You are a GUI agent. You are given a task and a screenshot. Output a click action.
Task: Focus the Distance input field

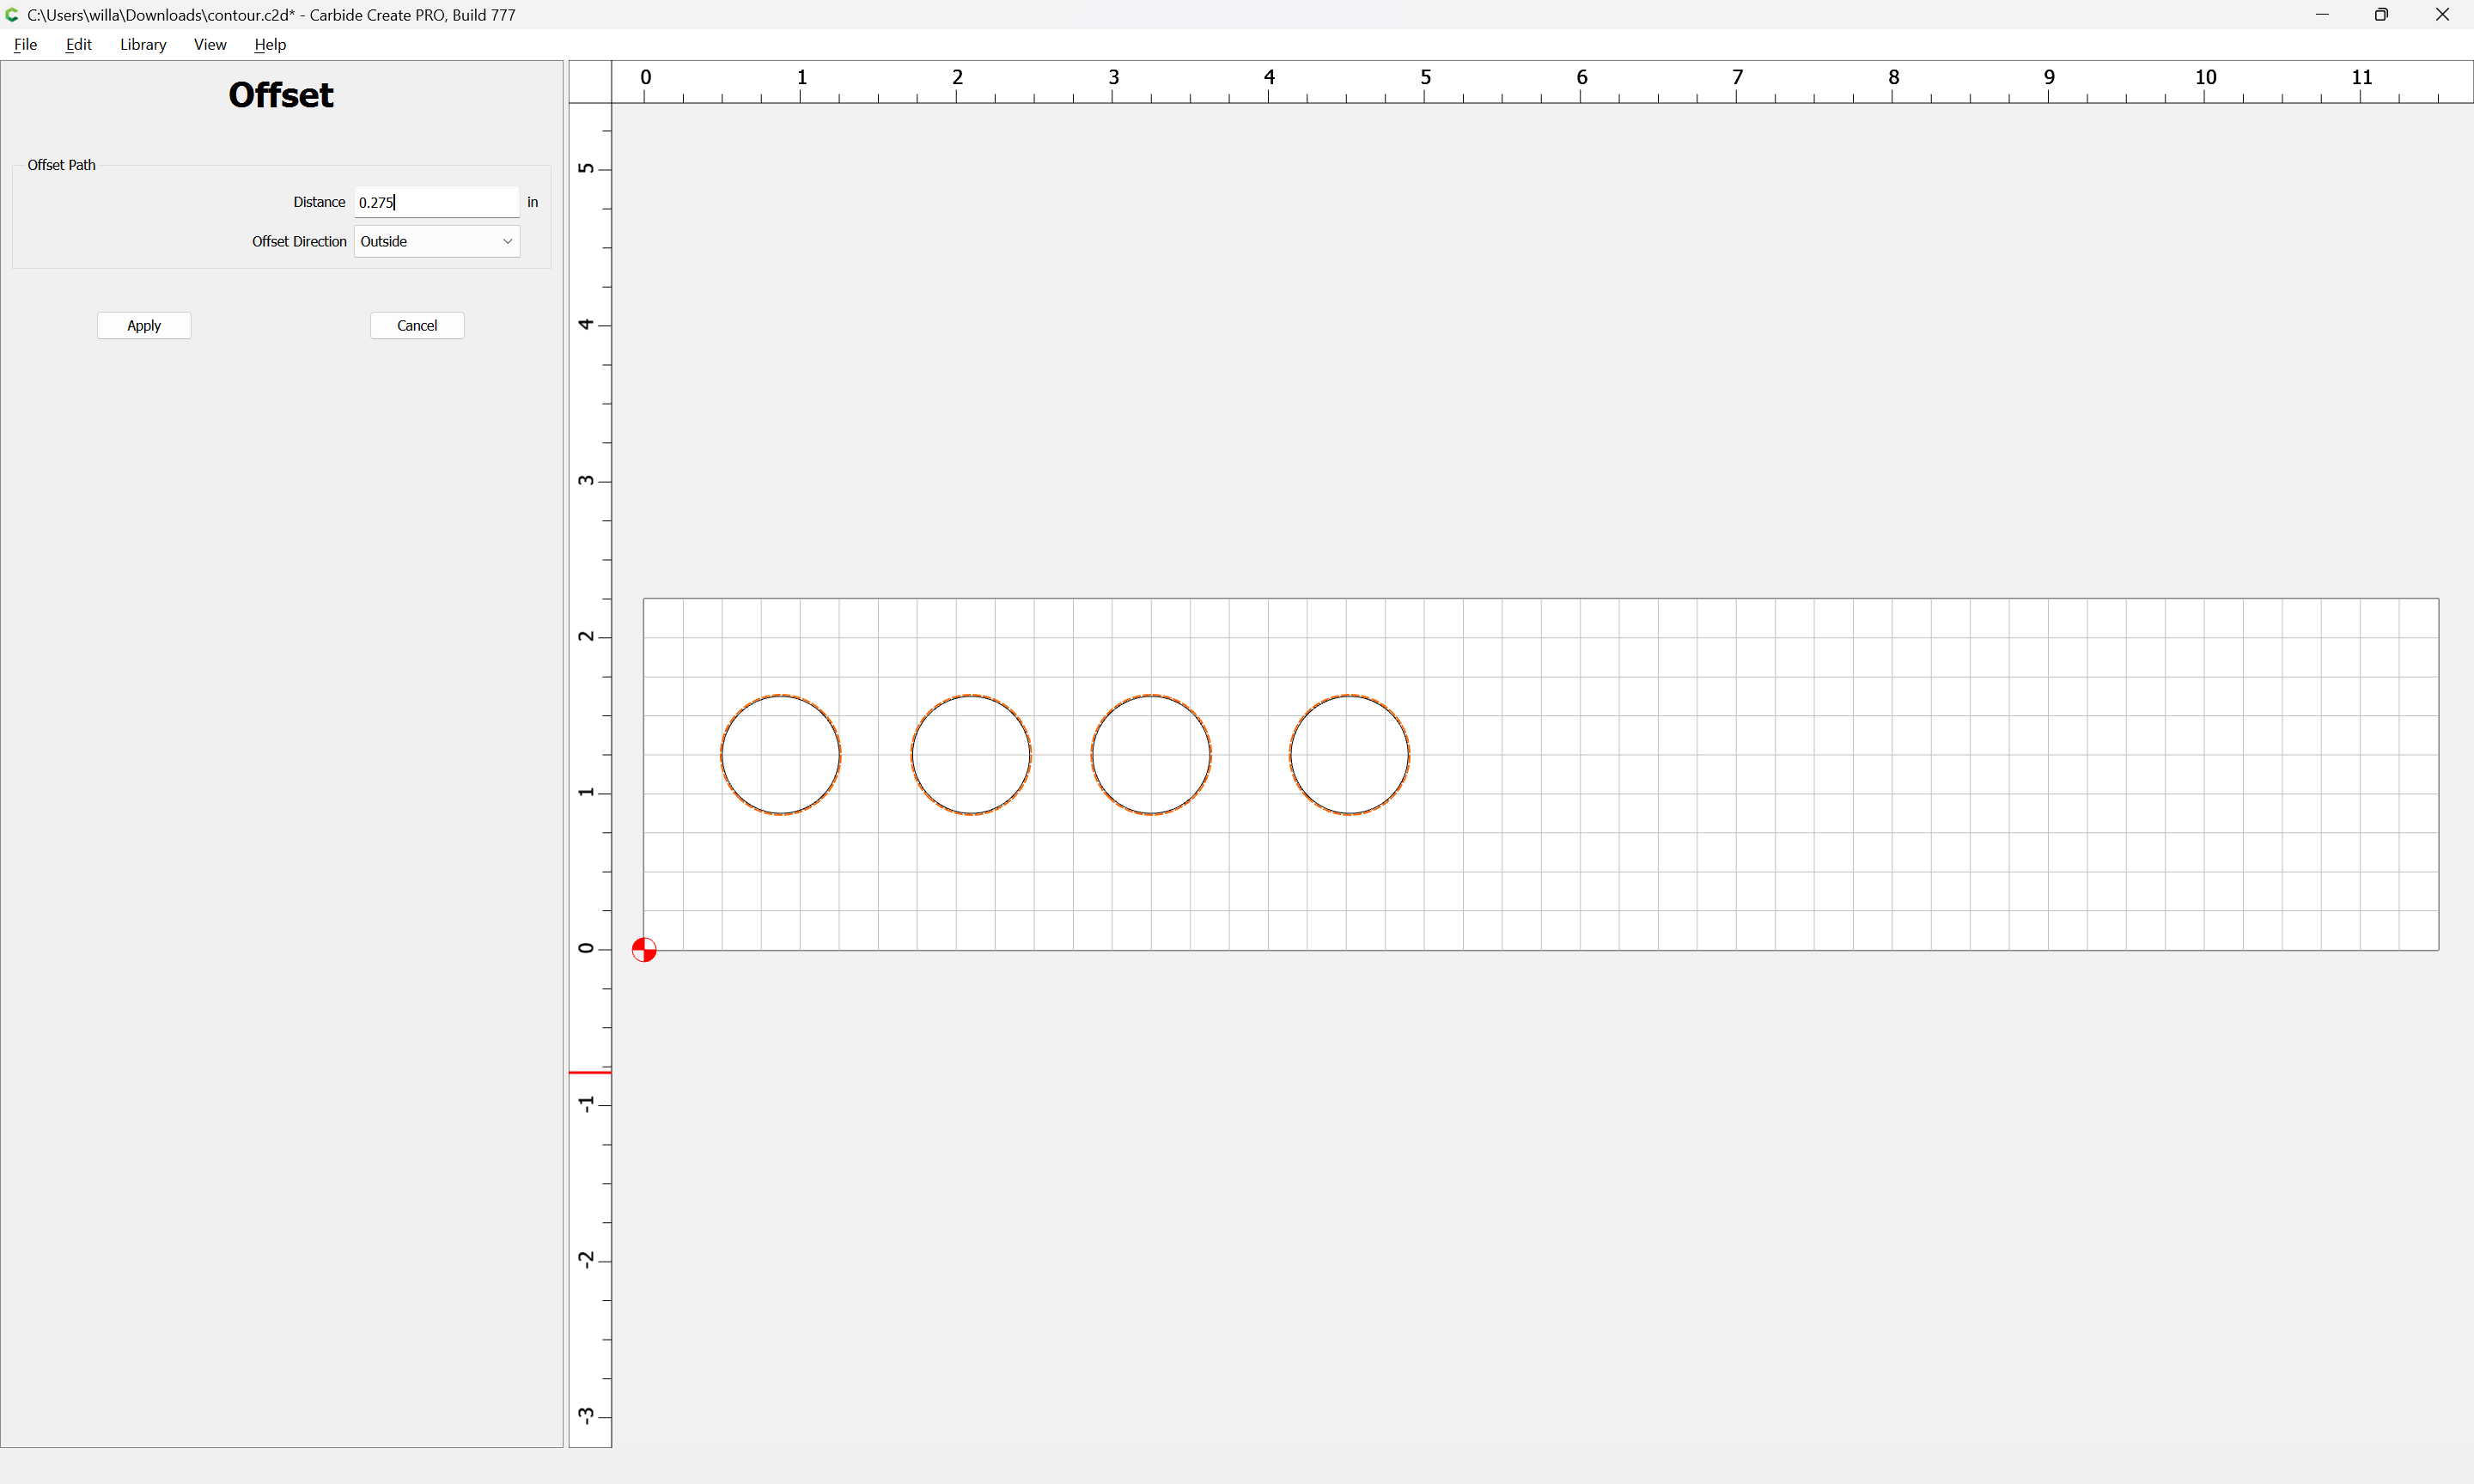tap(437, 202)
